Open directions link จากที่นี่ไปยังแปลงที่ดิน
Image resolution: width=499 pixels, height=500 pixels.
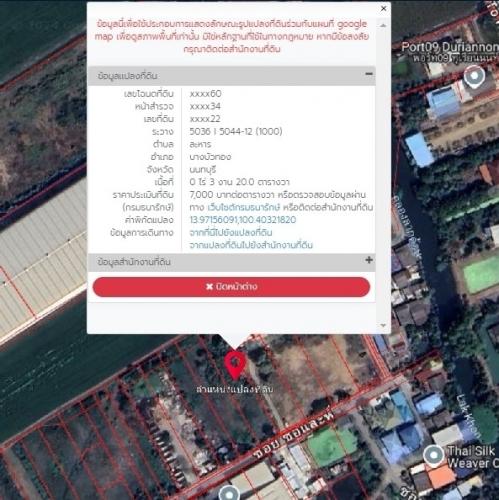pos(231,232)
